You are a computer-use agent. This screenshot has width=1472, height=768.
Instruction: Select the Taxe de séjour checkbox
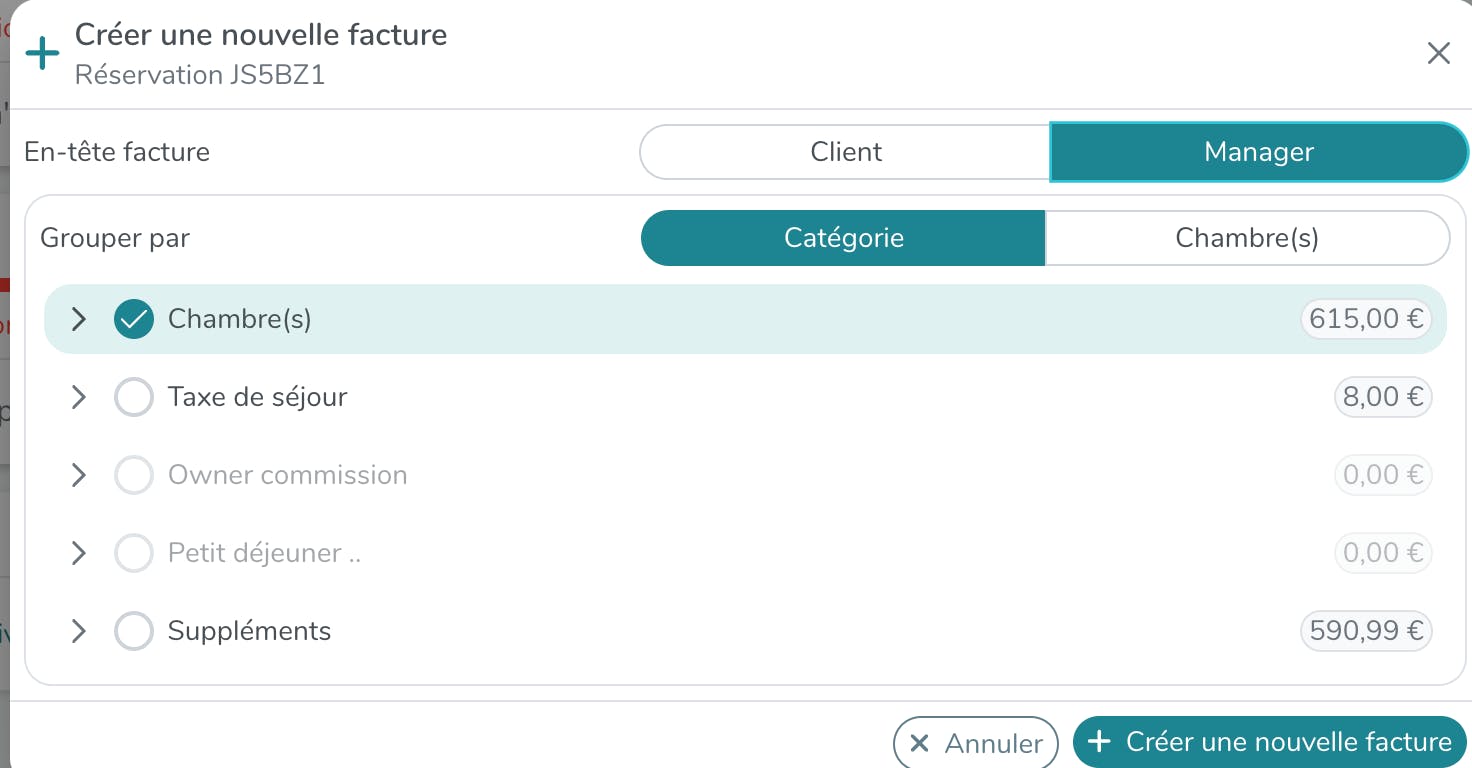tap(134, 397)
